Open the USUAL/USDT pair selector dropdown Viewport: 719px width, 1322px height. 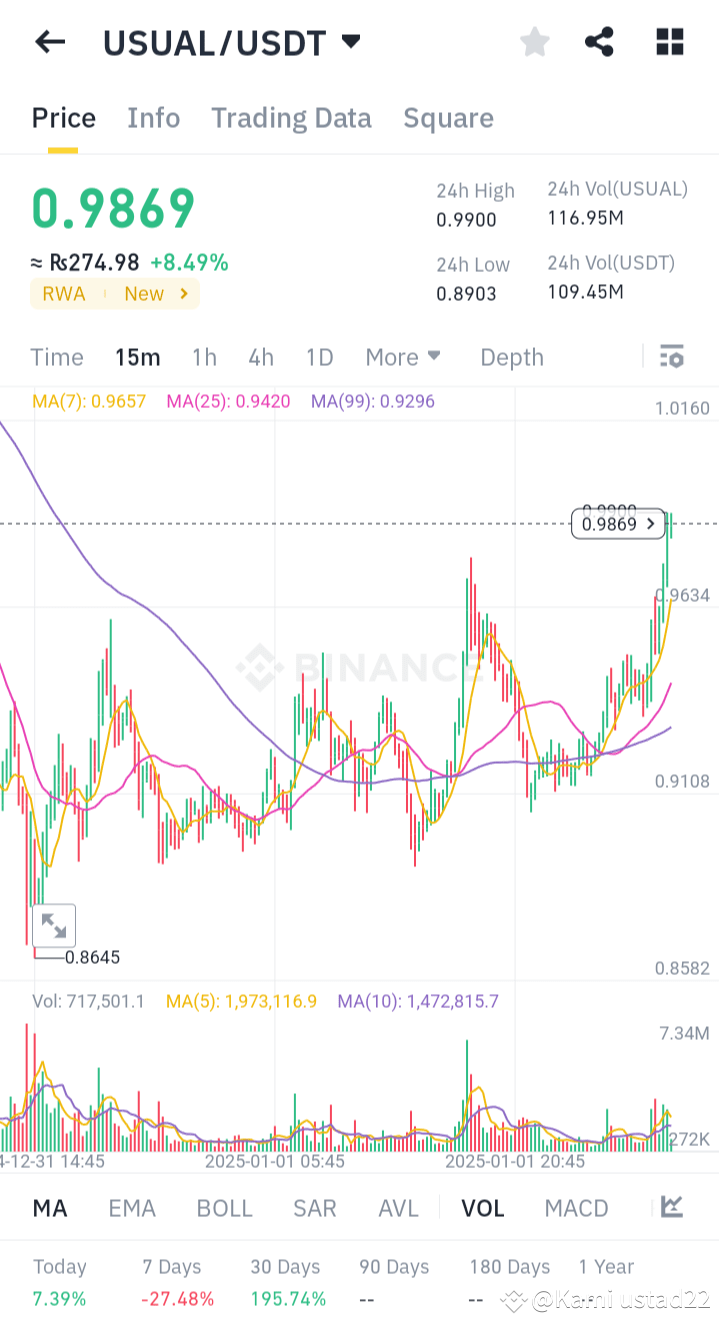(233, 41)
